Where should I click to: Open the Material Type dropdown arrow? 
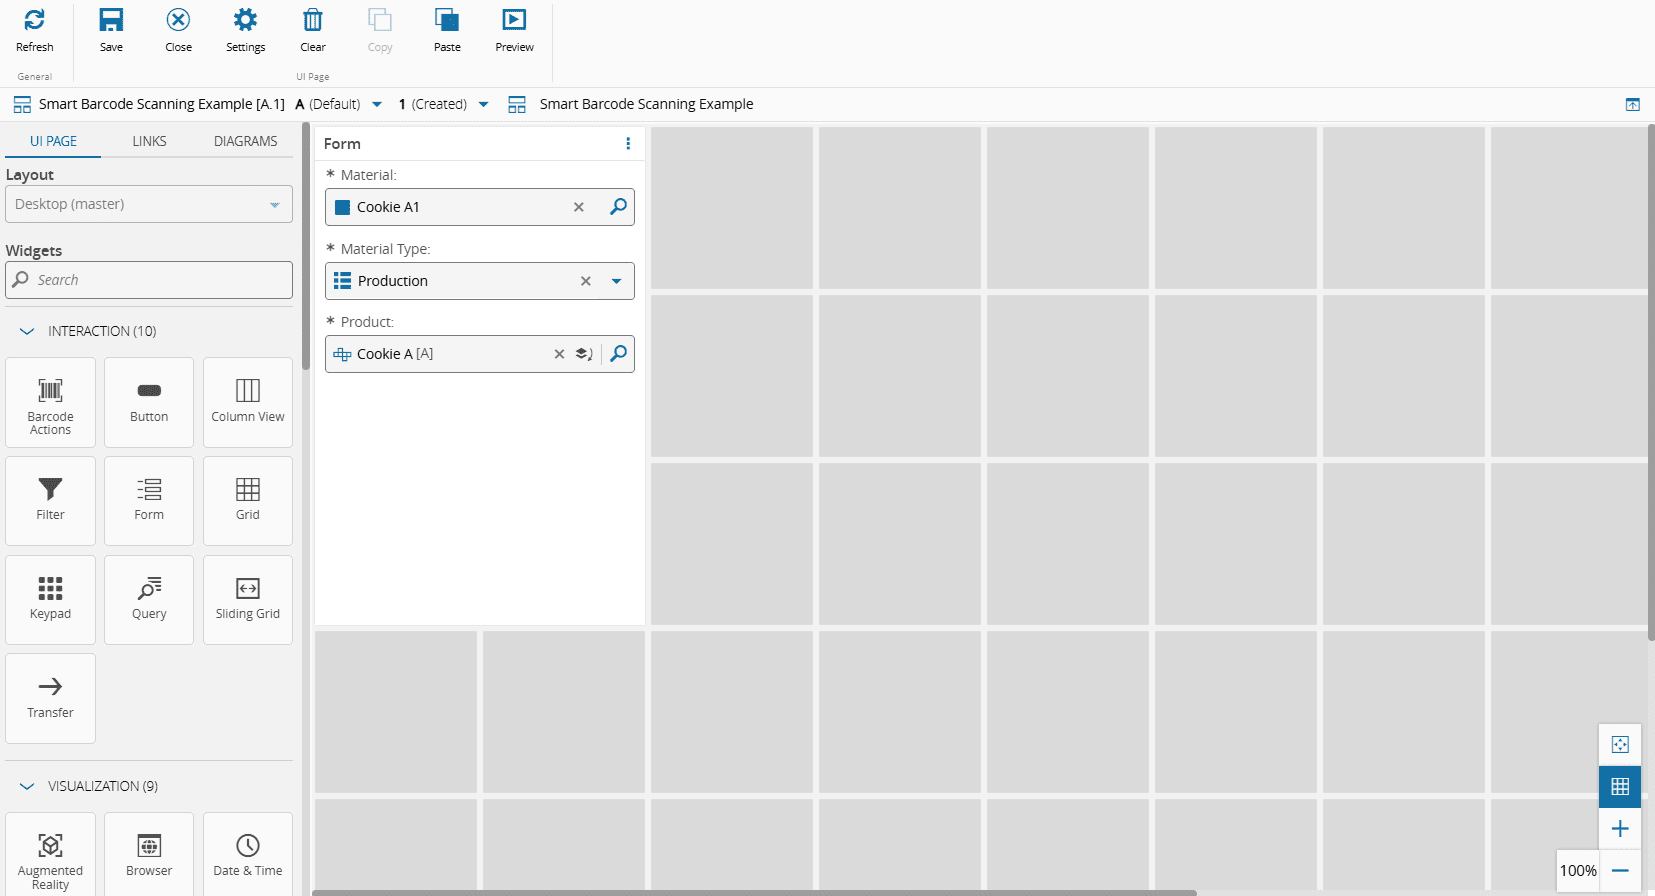[x=617, y=281]
